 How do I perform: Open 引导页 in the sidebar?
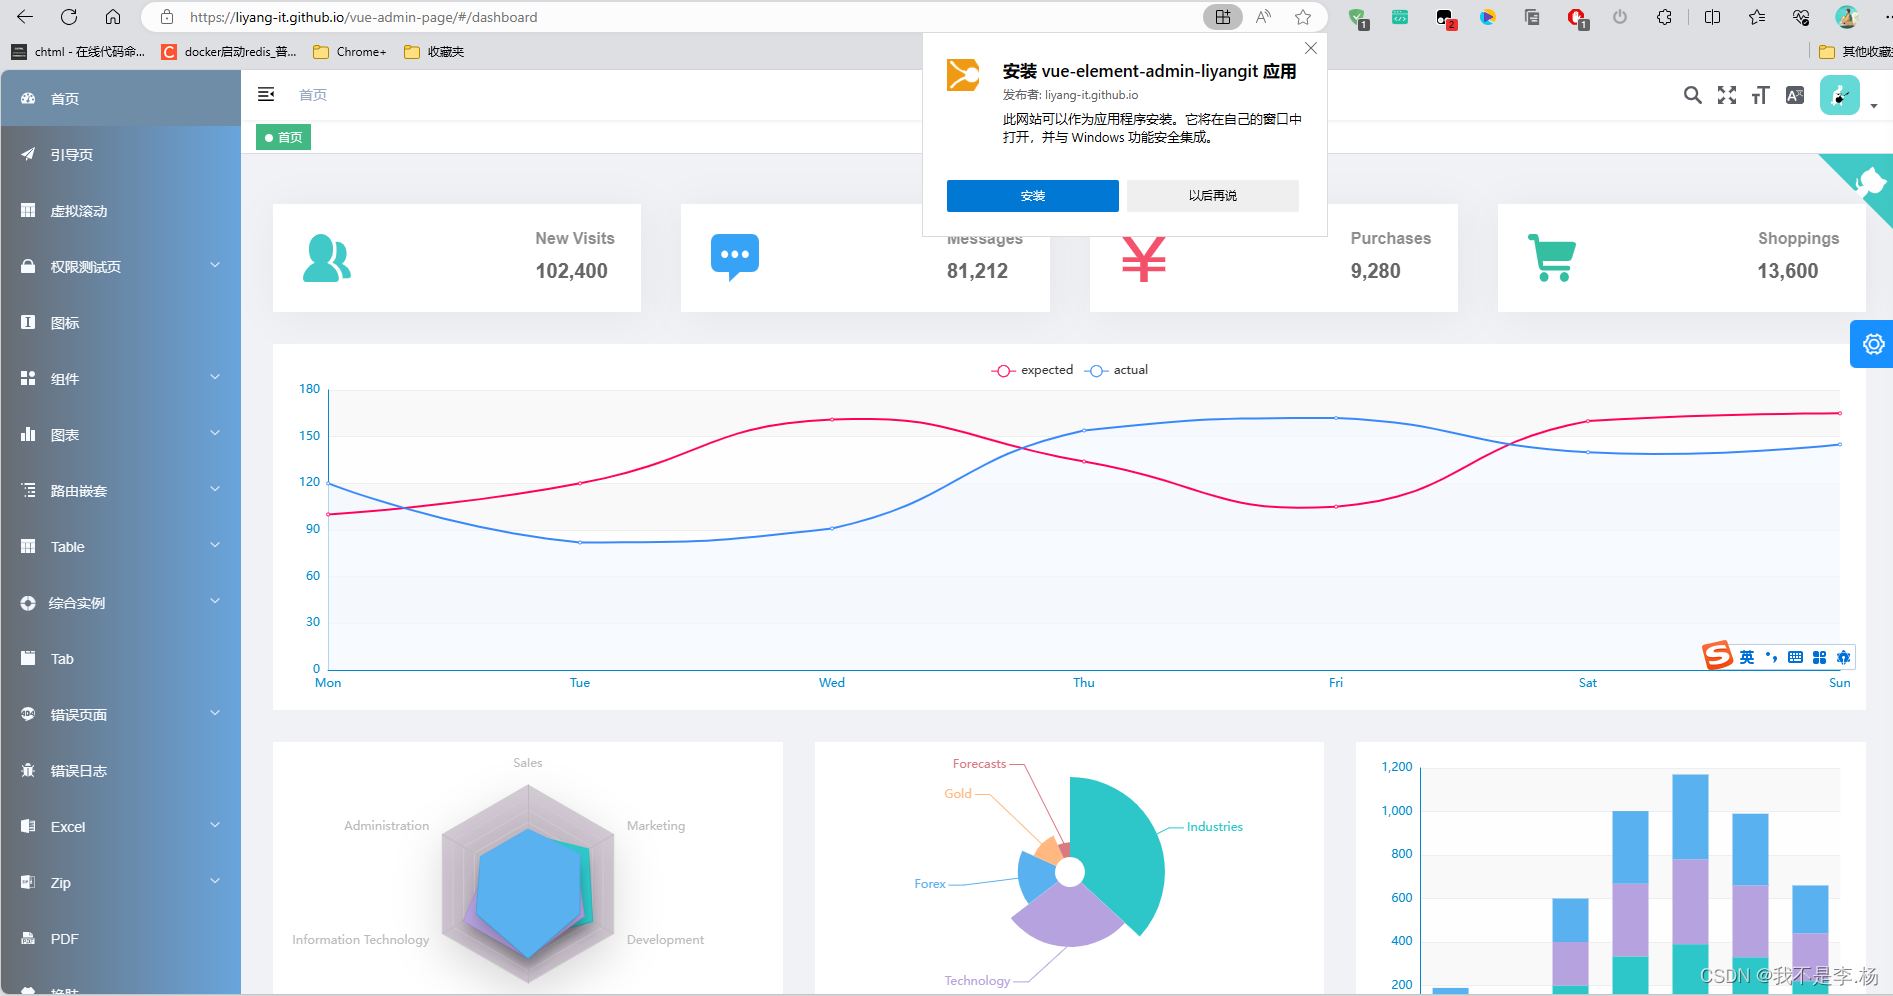click(120, 154)
